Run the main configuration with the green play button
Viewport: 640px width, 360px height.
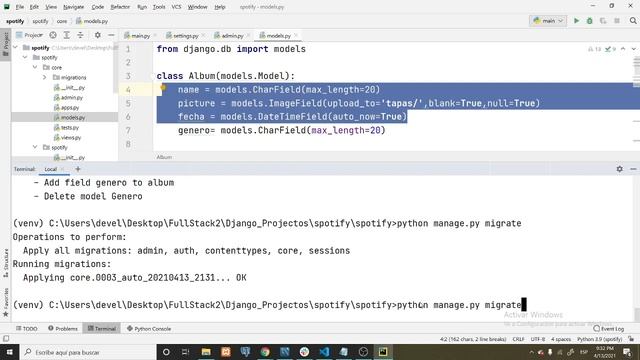[x=576, y=21]
